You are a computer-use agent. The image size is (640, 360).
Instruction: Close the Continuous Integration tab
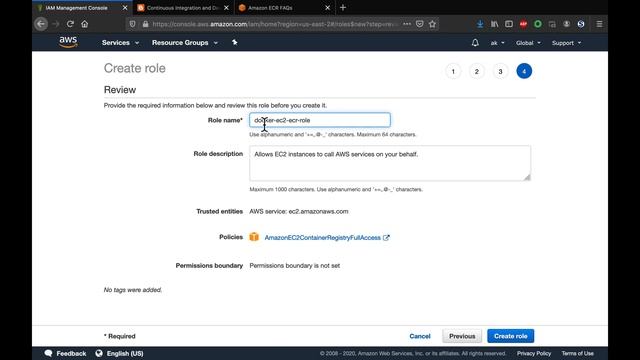[x=227, y=8]
